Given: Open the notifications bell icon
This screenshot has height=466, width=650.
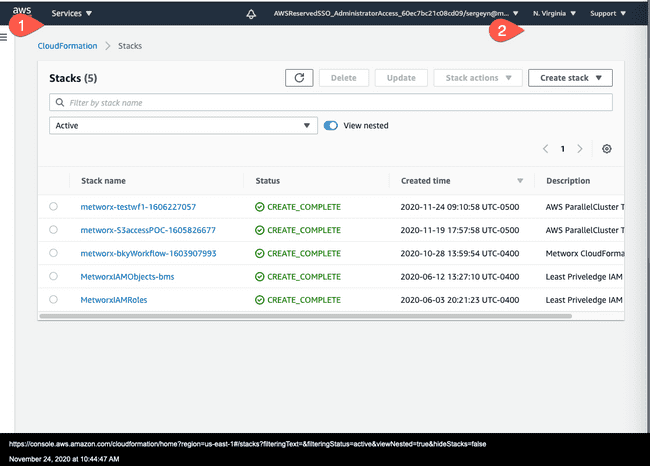Looking at the screenshot, I should click(251, 14).
